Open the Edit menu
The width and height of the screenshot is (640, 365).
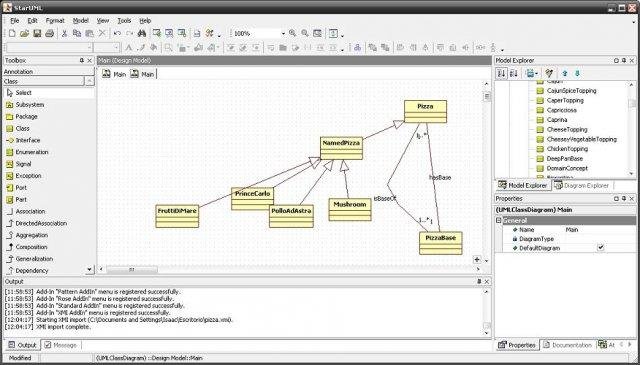coord(32,20)
